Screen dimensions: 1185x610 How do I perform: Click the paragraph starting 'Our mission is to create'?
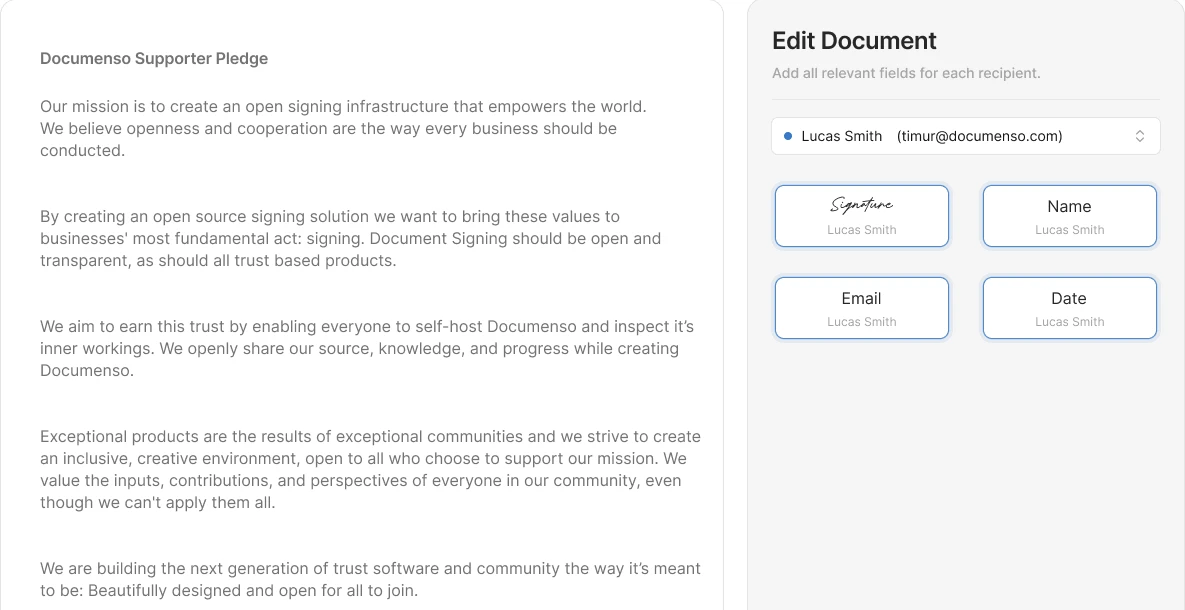point(343,129)
